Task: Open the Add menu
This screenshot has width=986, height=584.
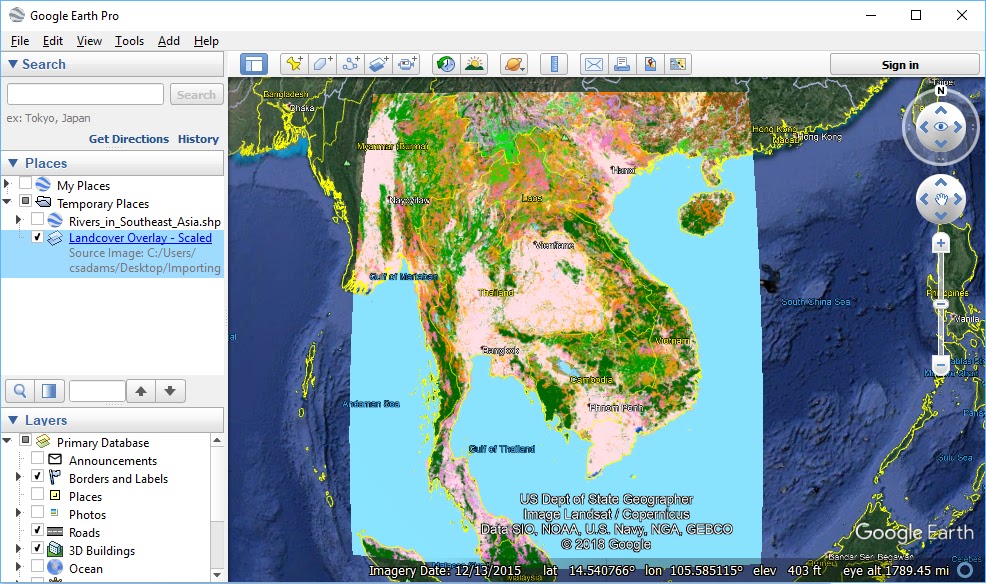Action: coord(169,41)
